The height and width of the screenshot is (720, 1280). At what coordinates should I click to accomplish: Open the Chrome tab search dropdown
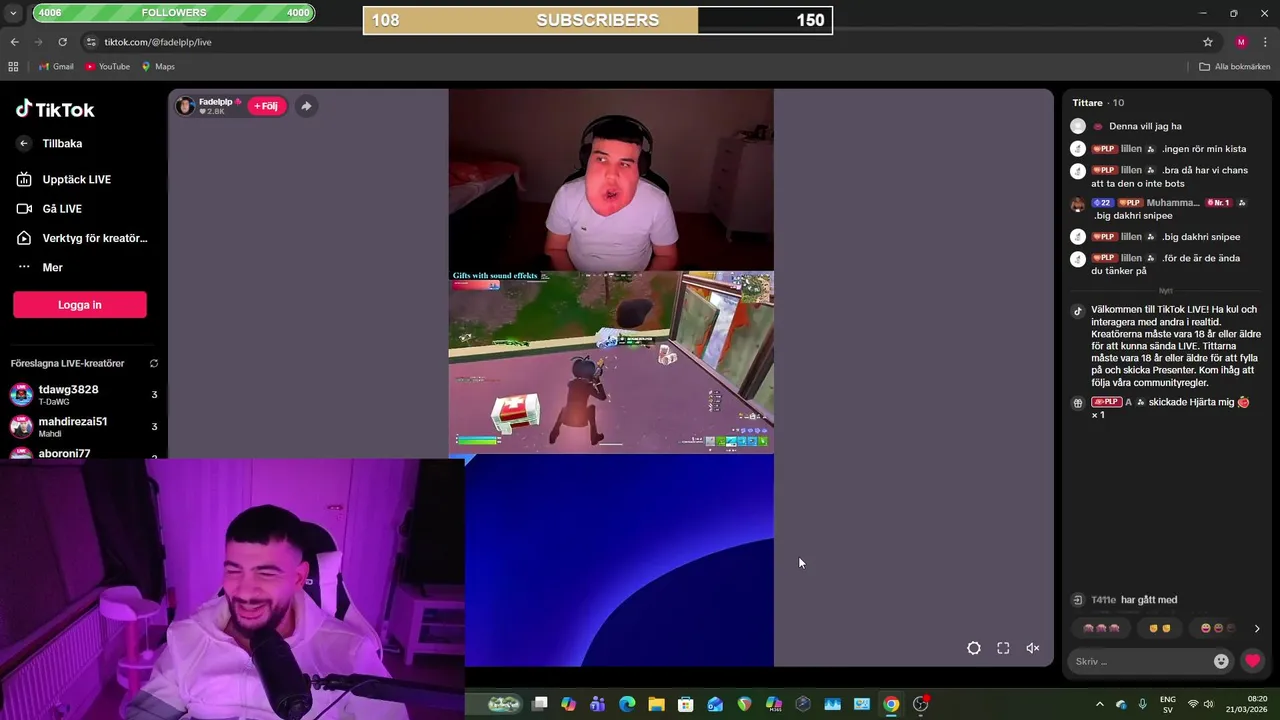[x=13, y=13]
